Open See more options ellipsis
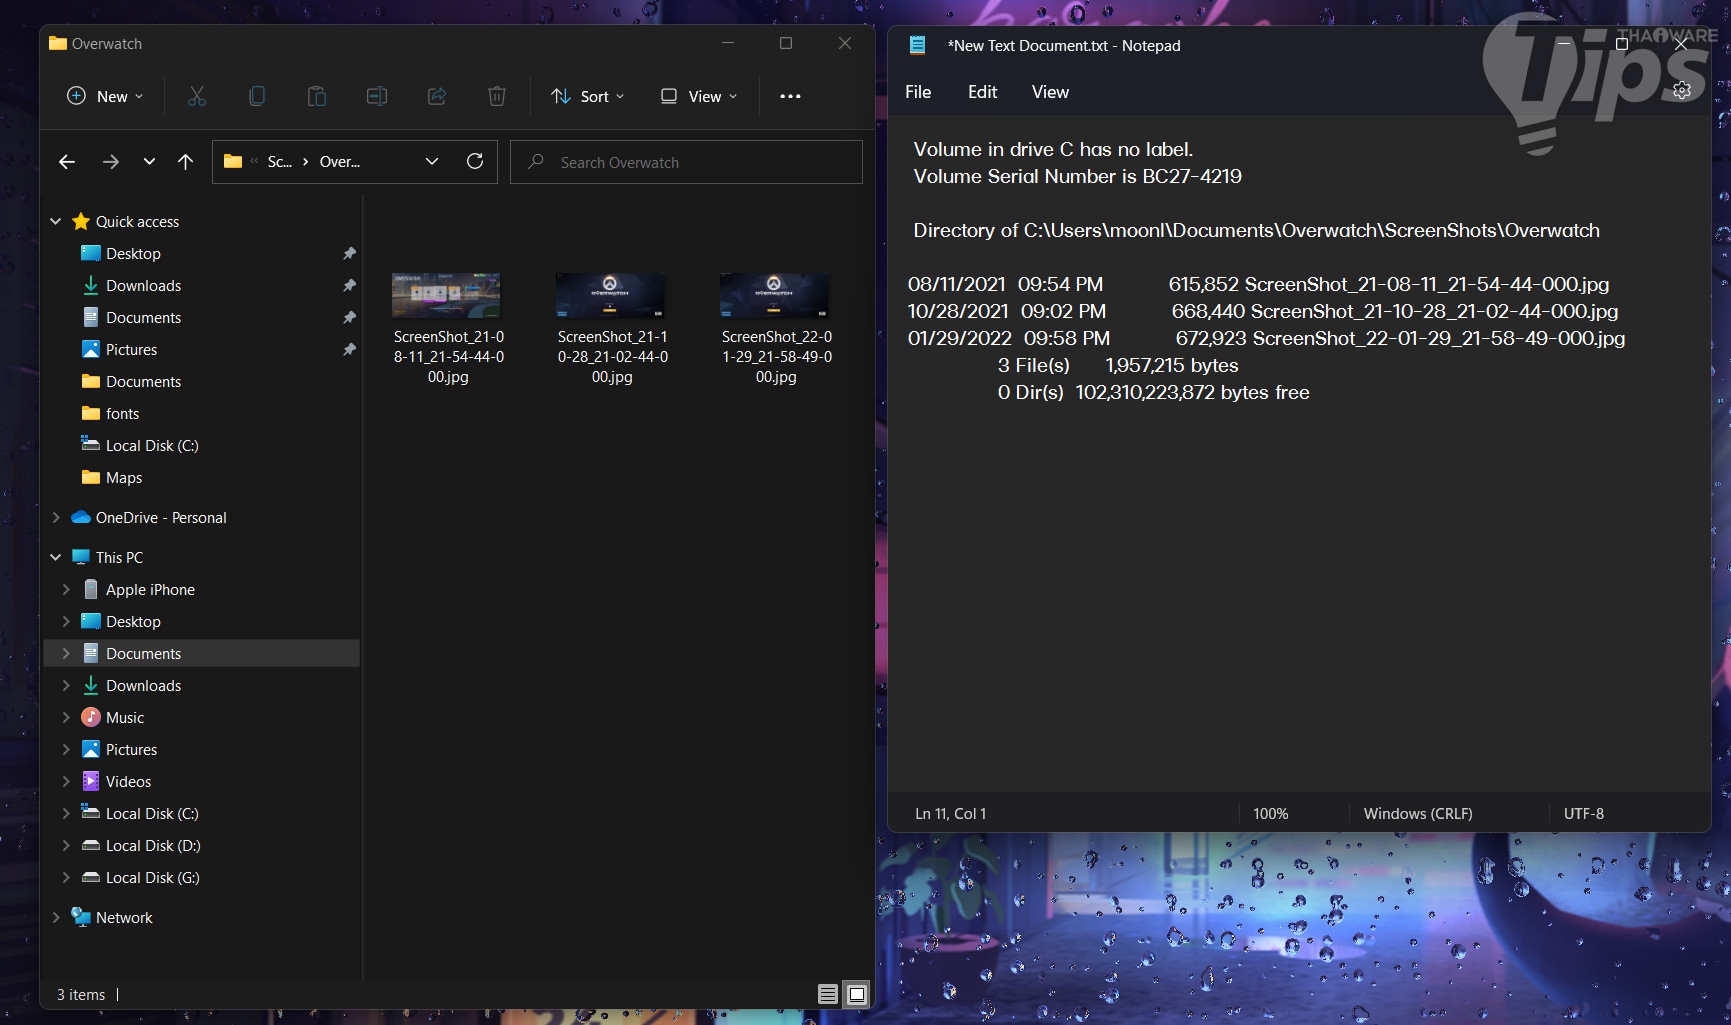Image resolution: width=1731 pixels, height=1025 pixels. click(x=790, y=96)
